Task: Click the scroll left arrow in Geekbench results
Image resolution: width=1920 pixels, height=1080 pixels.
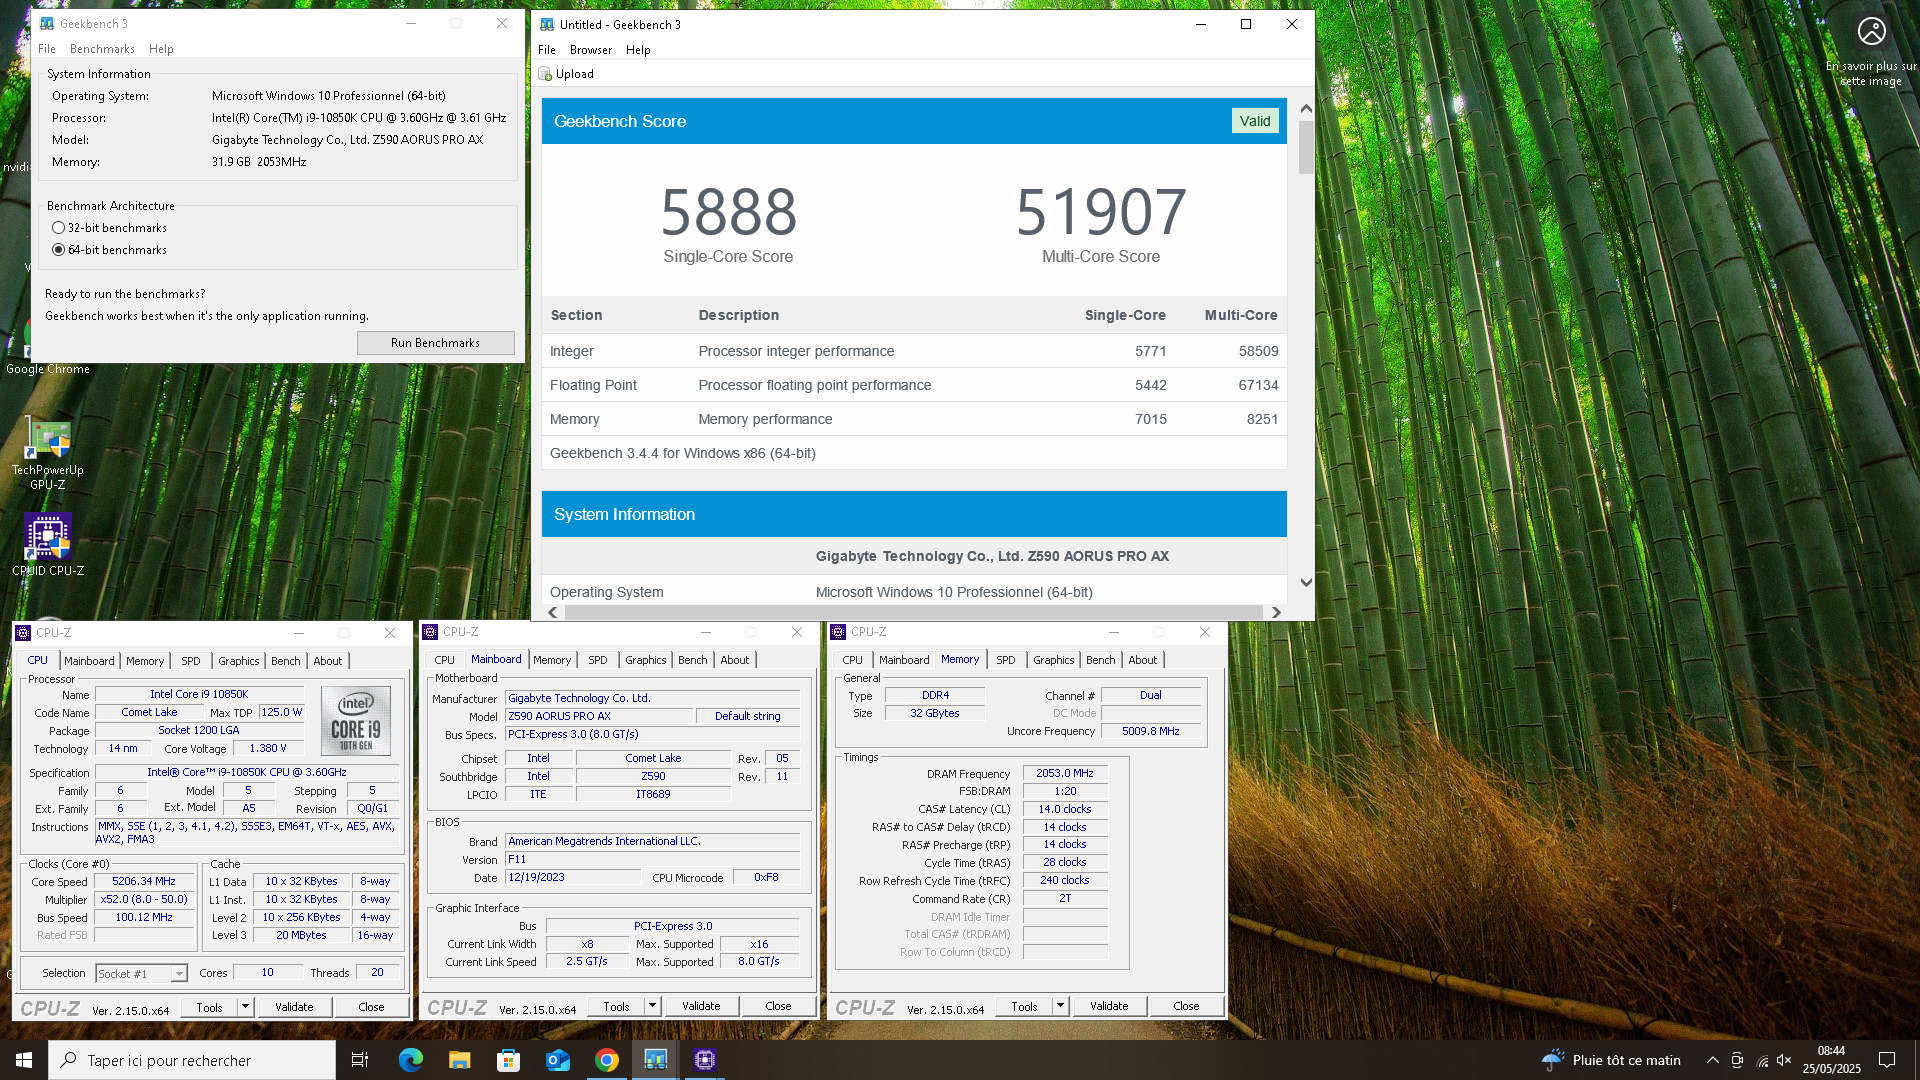Action: tap(553, 612)
